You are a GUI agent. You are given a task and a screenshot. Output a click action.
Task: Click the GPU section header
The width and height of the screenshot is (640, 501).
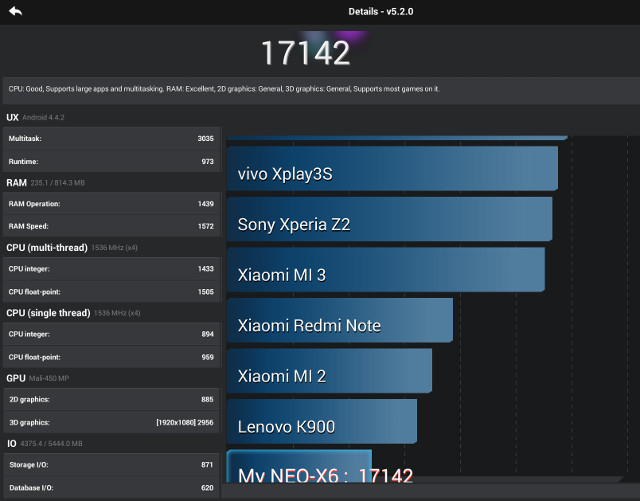tap(16, 378)
